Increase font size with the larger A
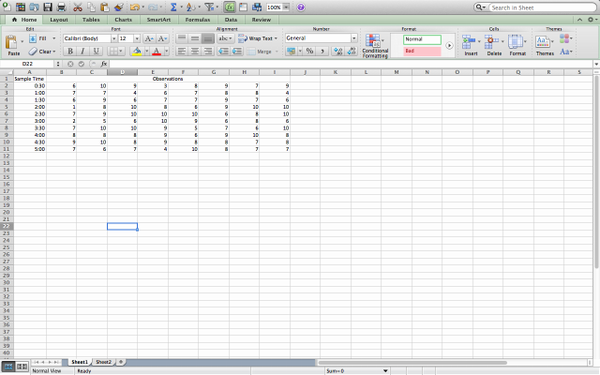This screenshot has width=600, height=375. 149,39
